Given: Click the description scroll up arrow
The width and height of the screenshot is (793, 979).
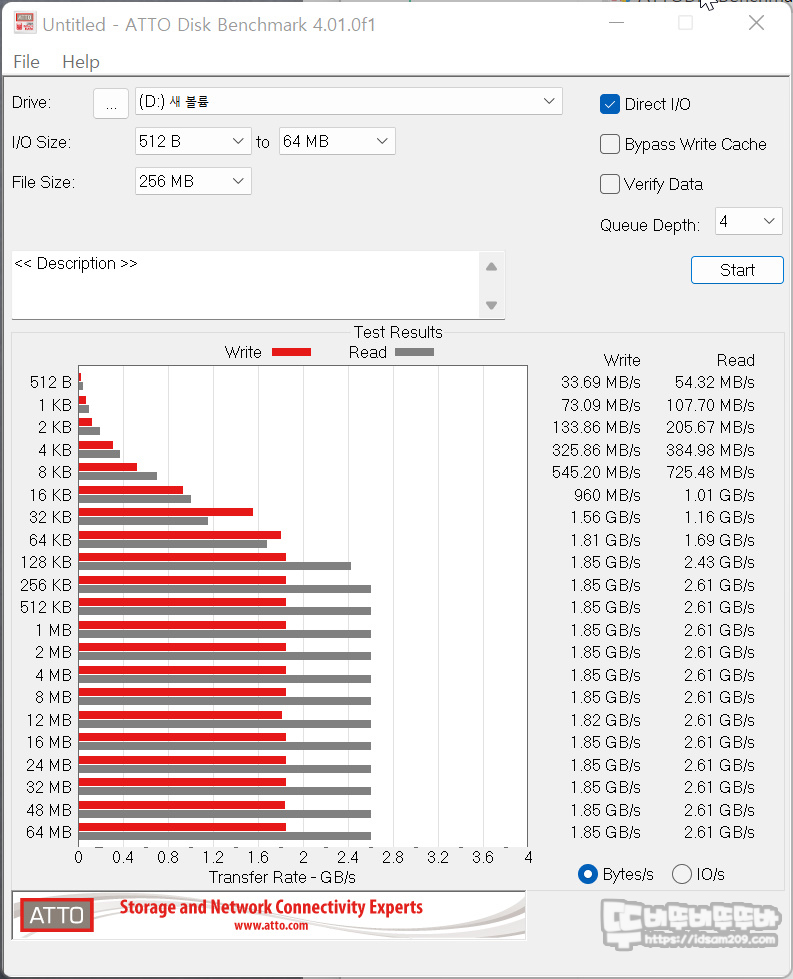Looking at the screenshot, I should tap(491, 267).
